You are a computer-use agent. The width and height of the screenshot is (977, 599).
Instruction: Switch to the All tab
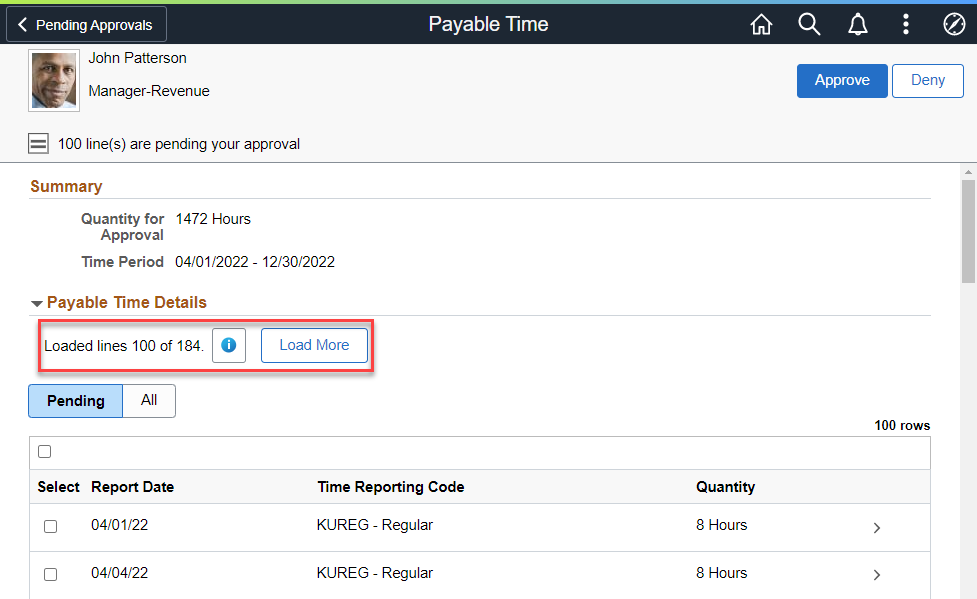pos(149,401)
